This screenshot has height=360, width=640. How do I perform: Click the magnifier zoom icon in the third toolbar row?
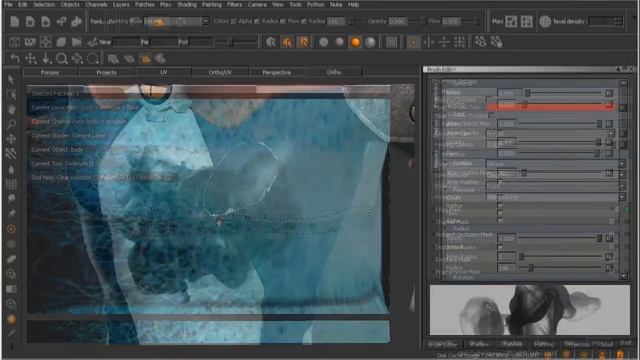62,59
